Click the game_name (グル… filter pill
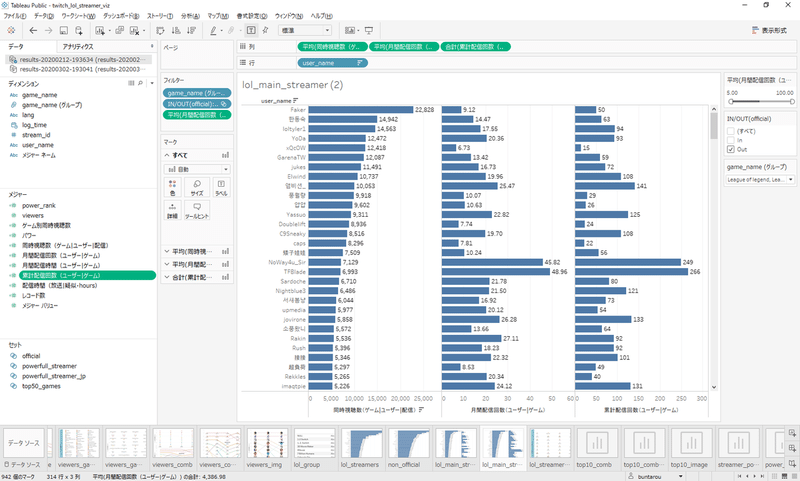Viewport: 800px width, 481px height. click(x=197, y=93)
